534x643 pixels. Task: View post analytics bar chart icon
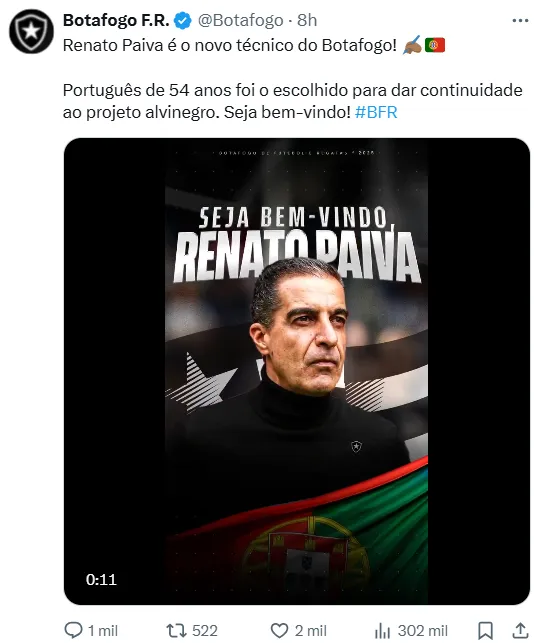point(382,630)
